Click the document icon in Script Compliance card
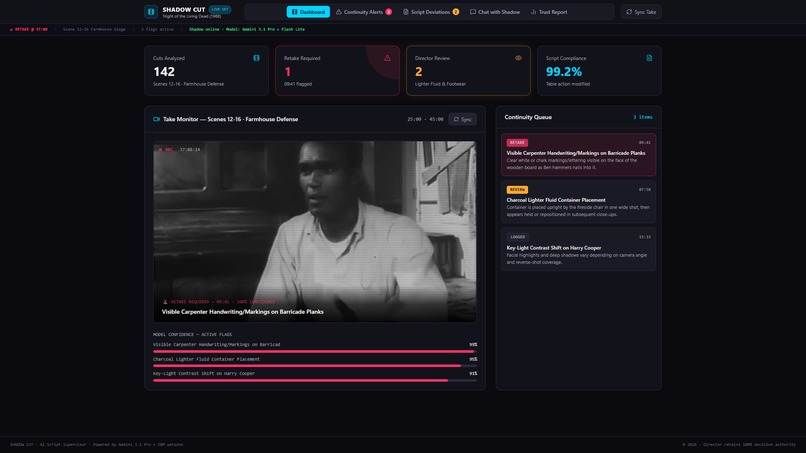This screenshot has height=453, width=806. tap(649, 58)
